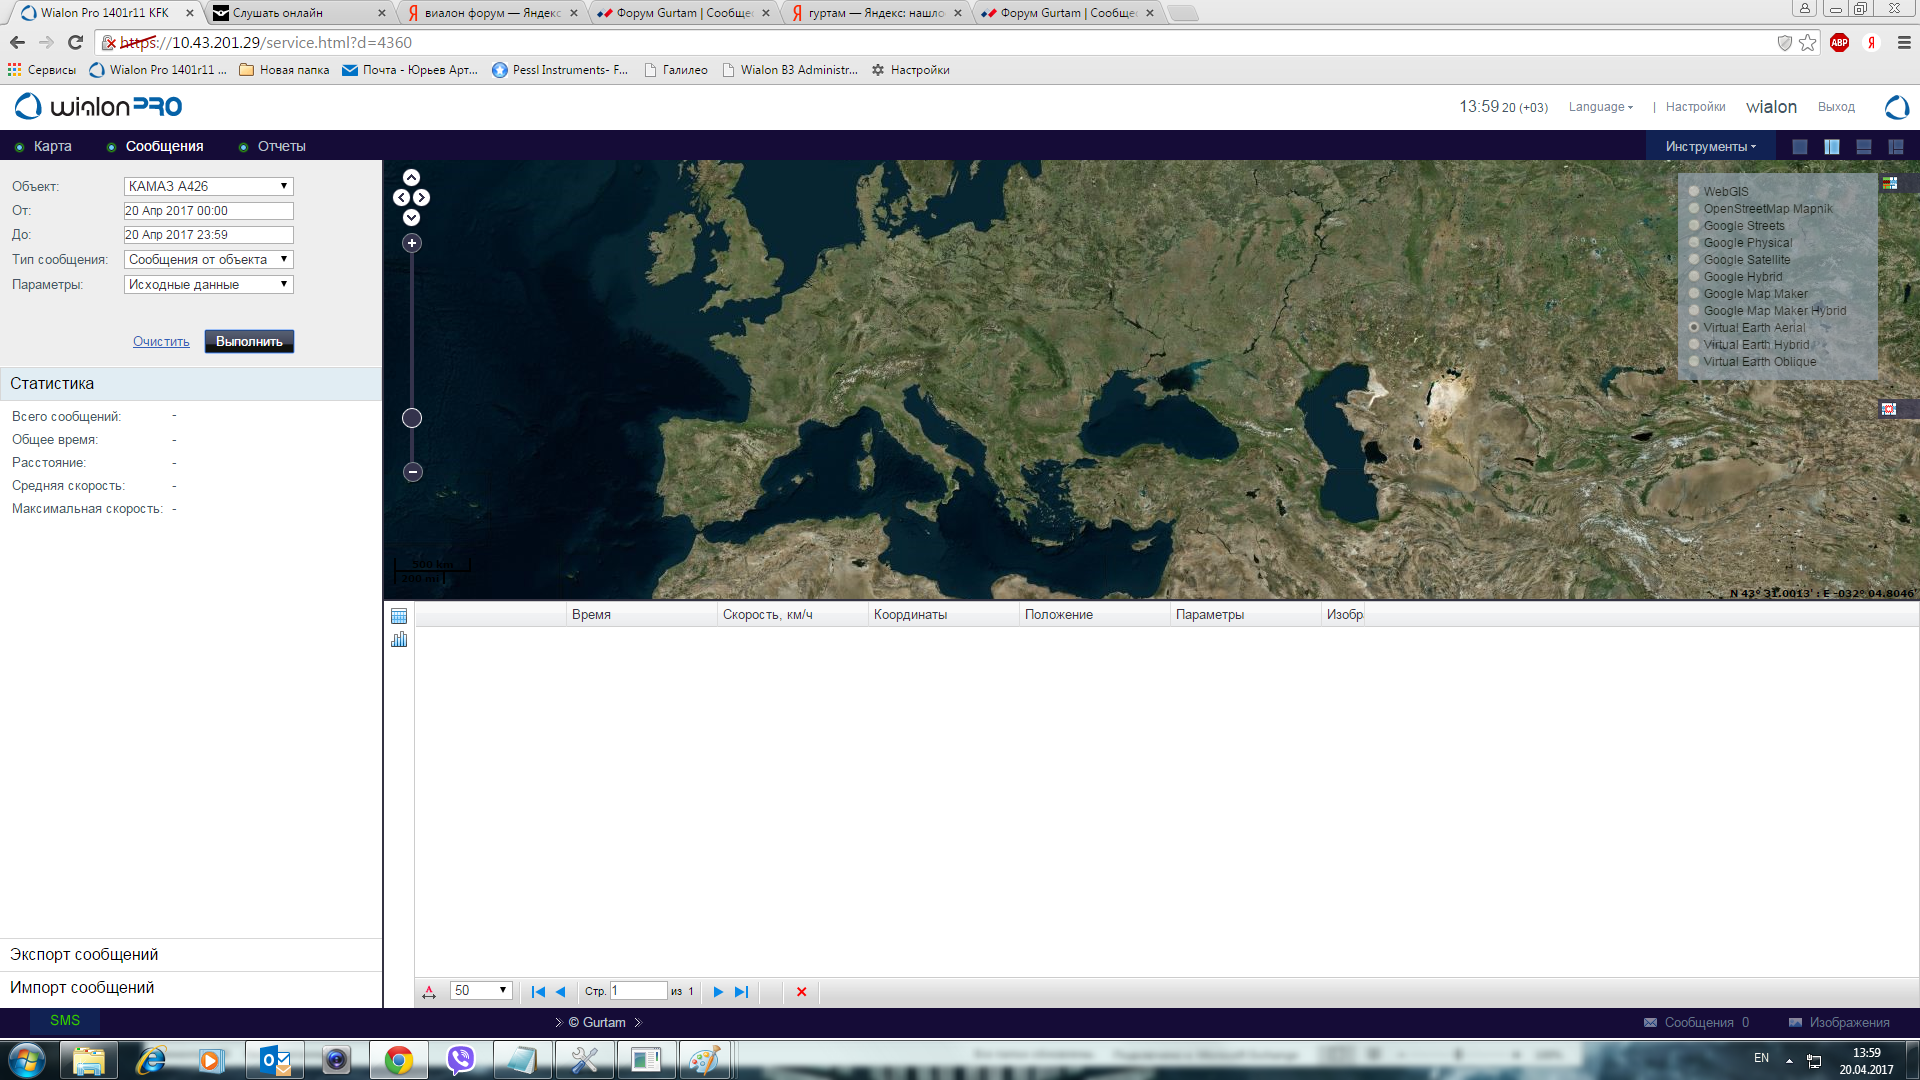Click the chart view icon beside results

pos(399,640)
